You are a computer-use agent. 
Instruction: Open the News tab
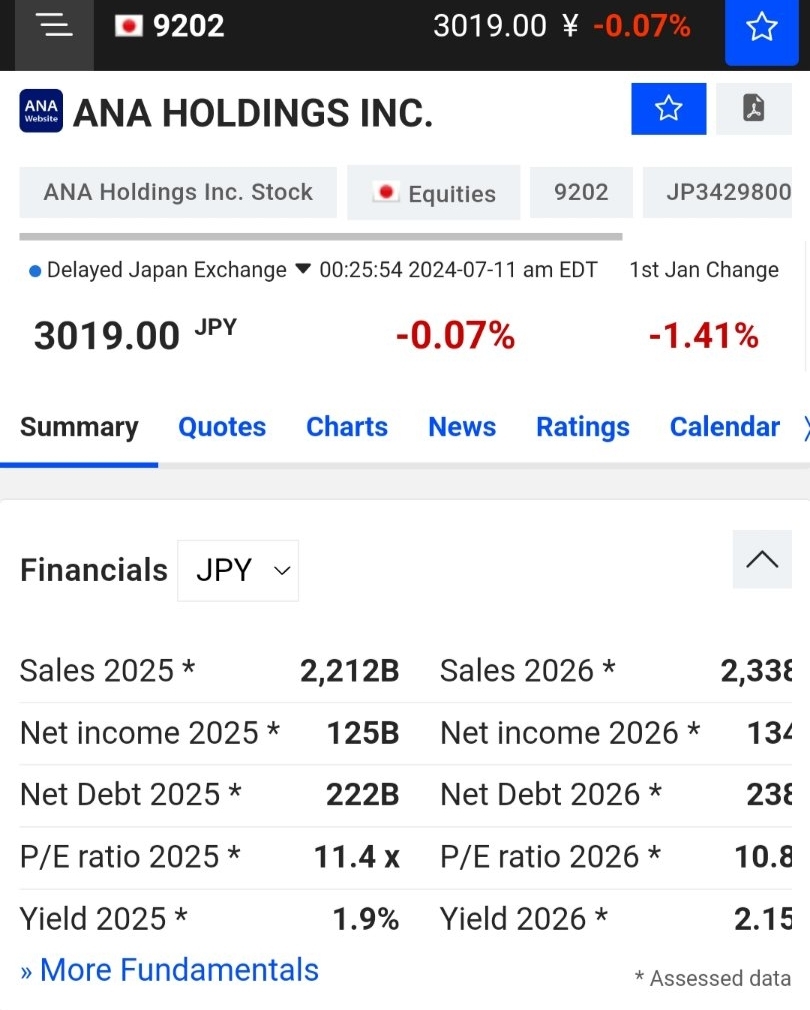point(462,427)
